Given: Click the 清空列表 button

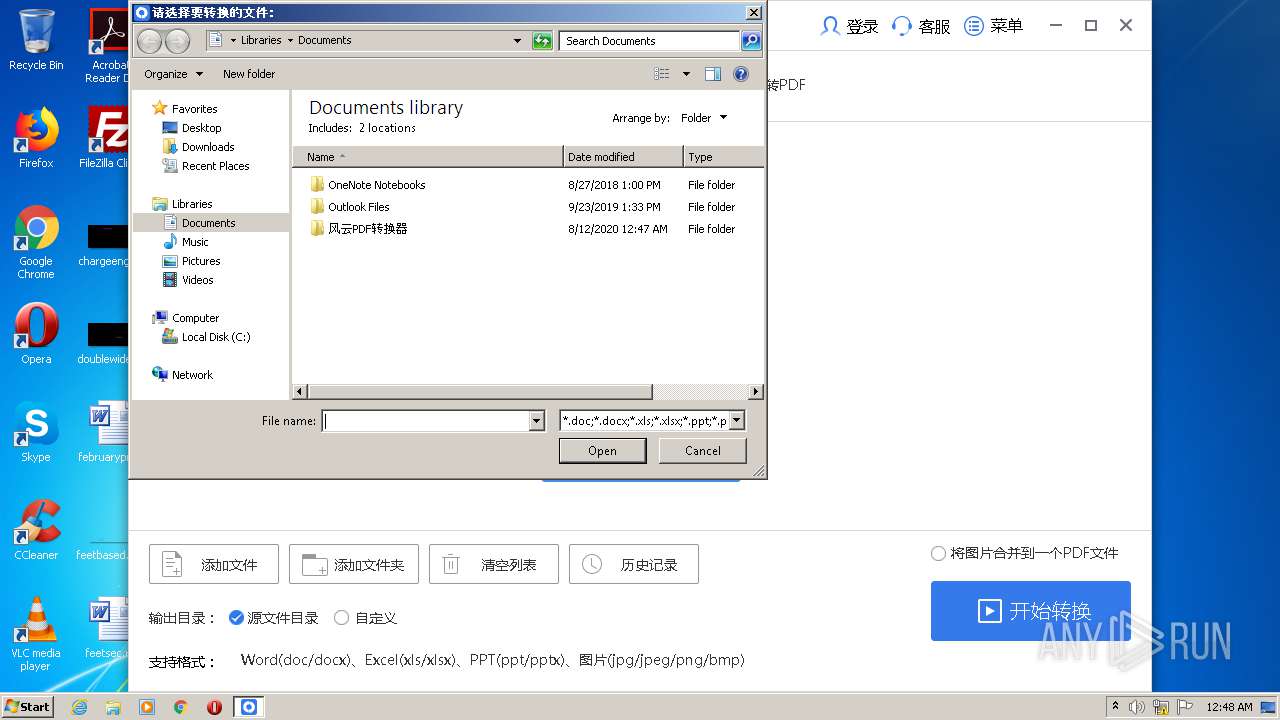Looking at the screenshot, I should (x=494, y=564).
